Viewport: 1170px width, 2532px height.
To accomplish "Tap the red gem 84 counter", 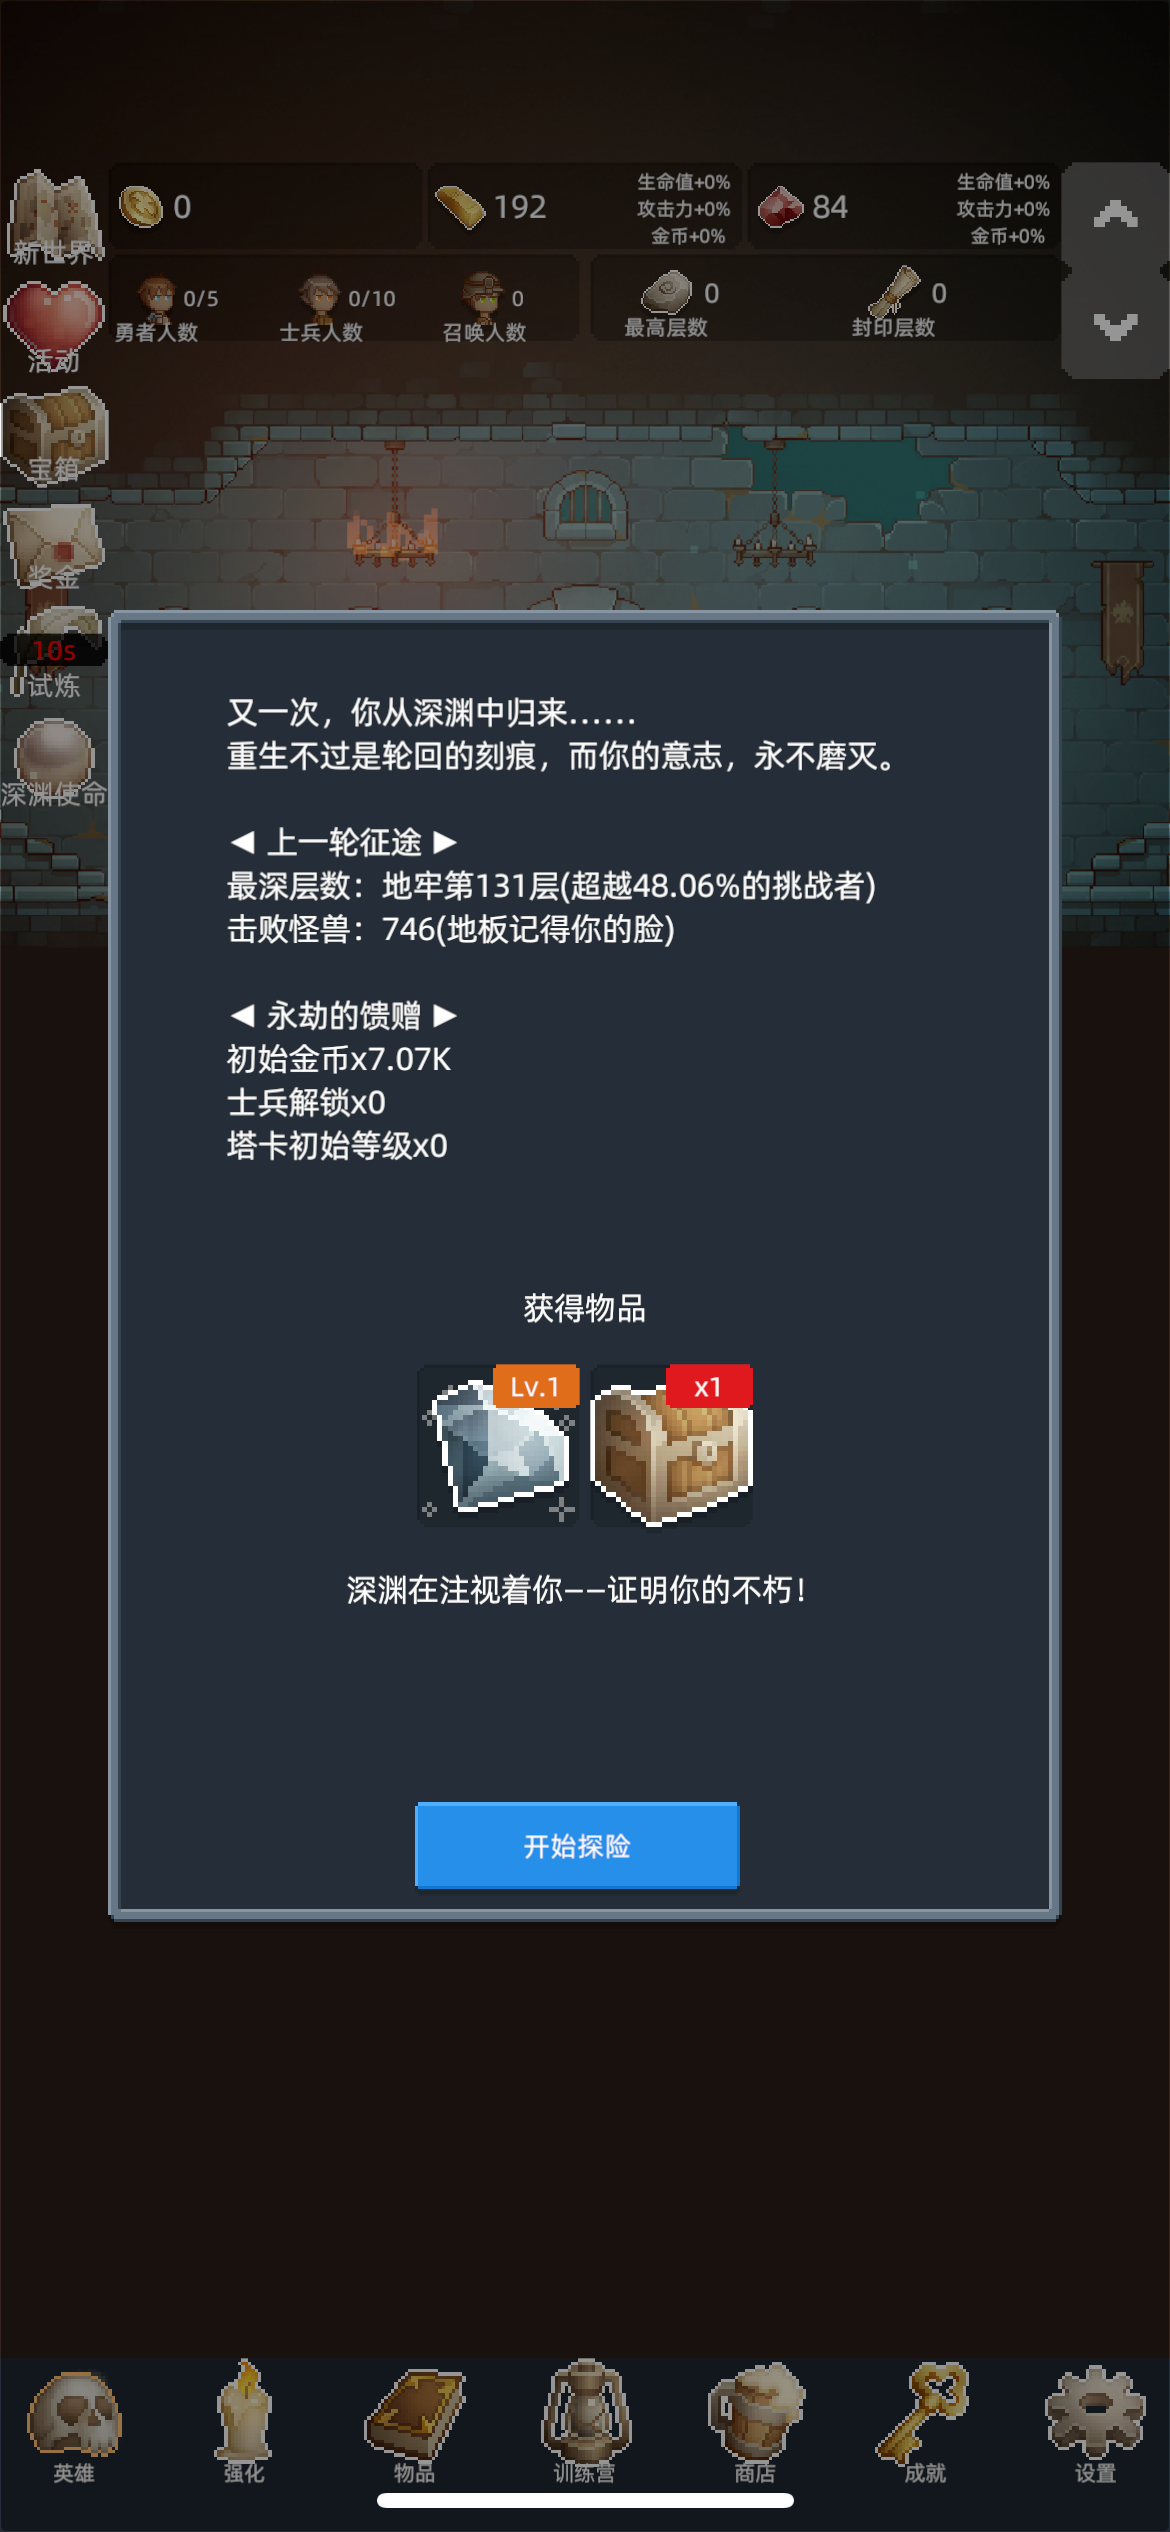I will click(x=904, y=207).
